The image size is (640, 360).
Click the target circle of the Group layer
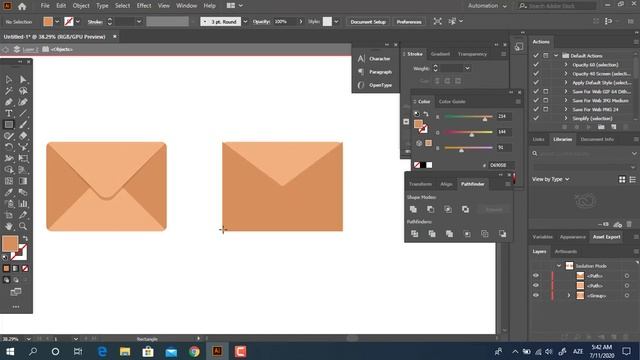627,296
